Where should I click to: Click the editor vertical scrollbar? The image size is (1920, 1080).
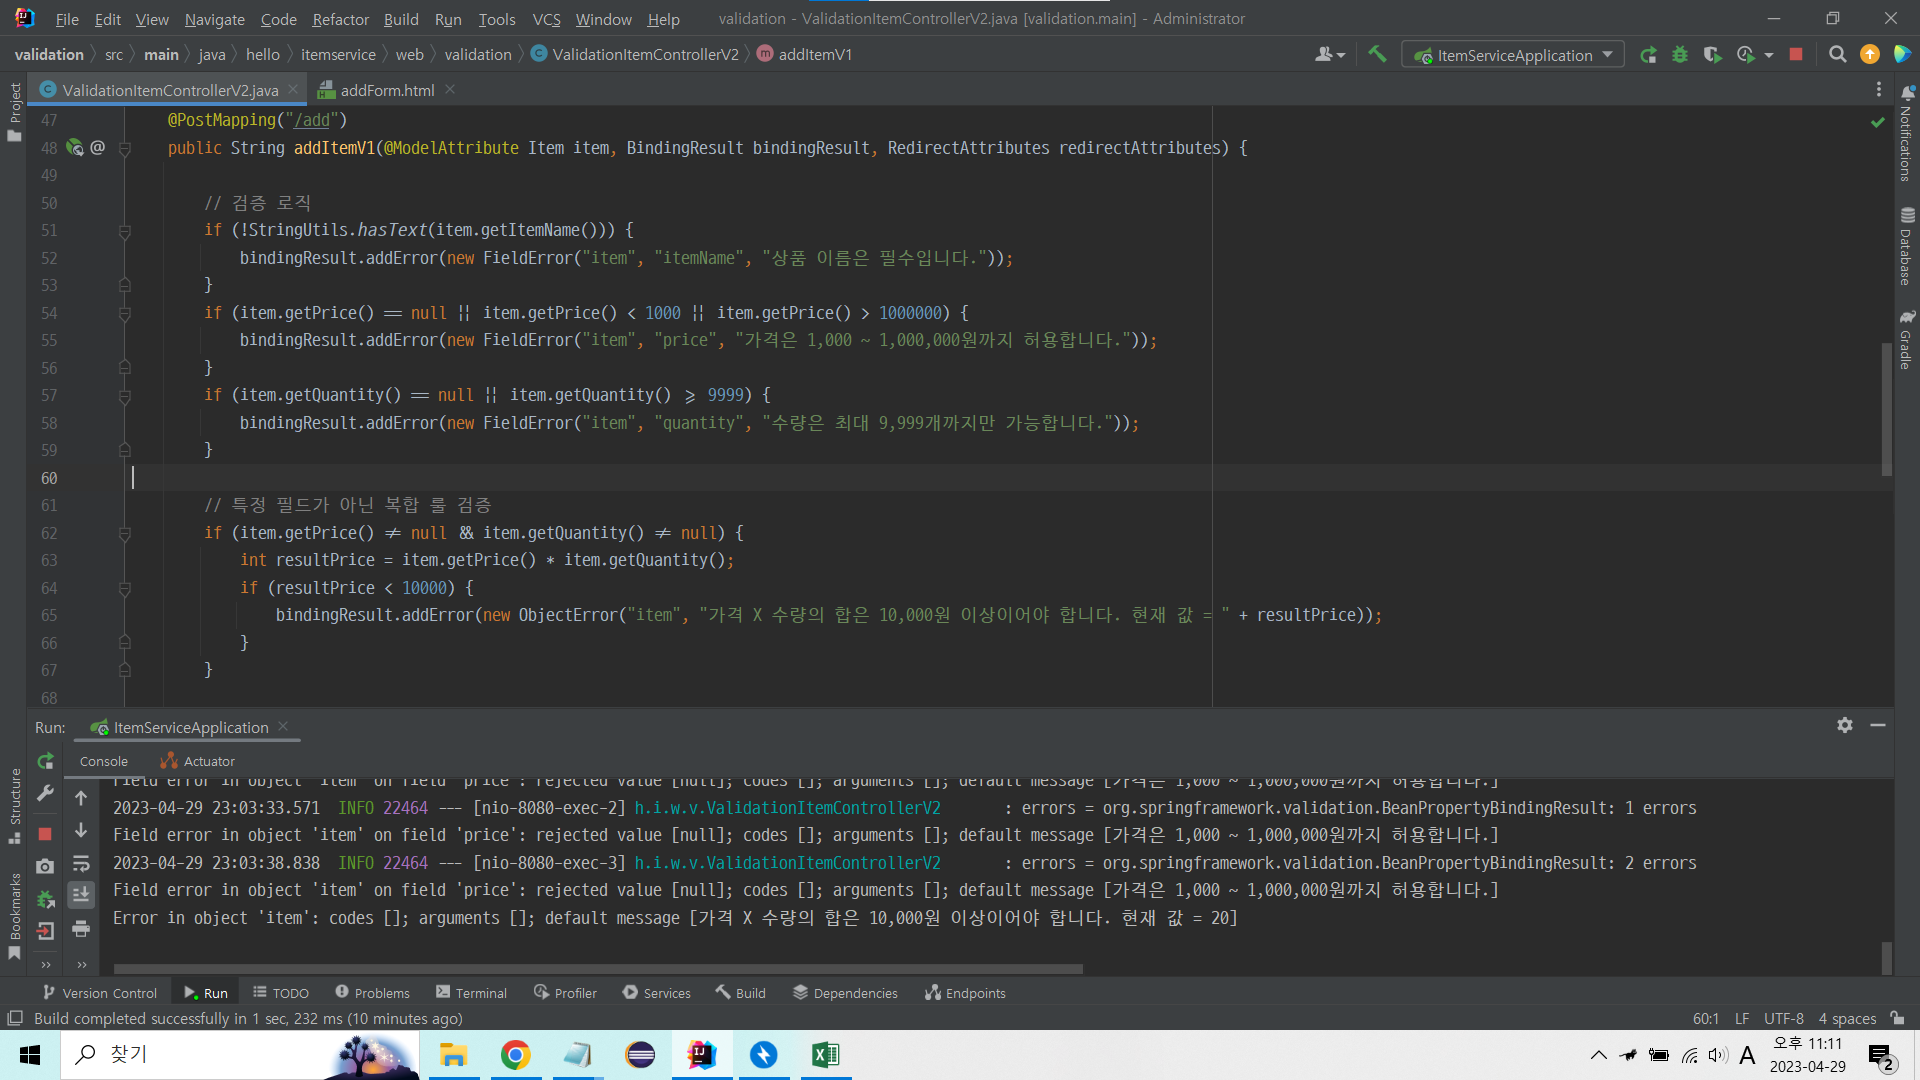coord(1886,410)
